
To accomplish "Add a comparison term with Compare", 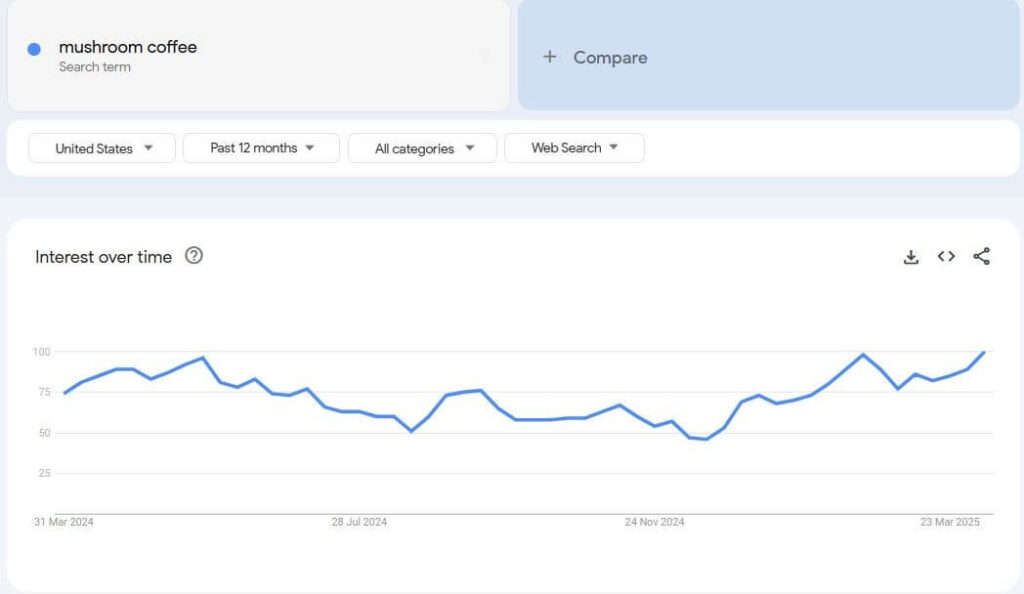I will click(610, 57).
